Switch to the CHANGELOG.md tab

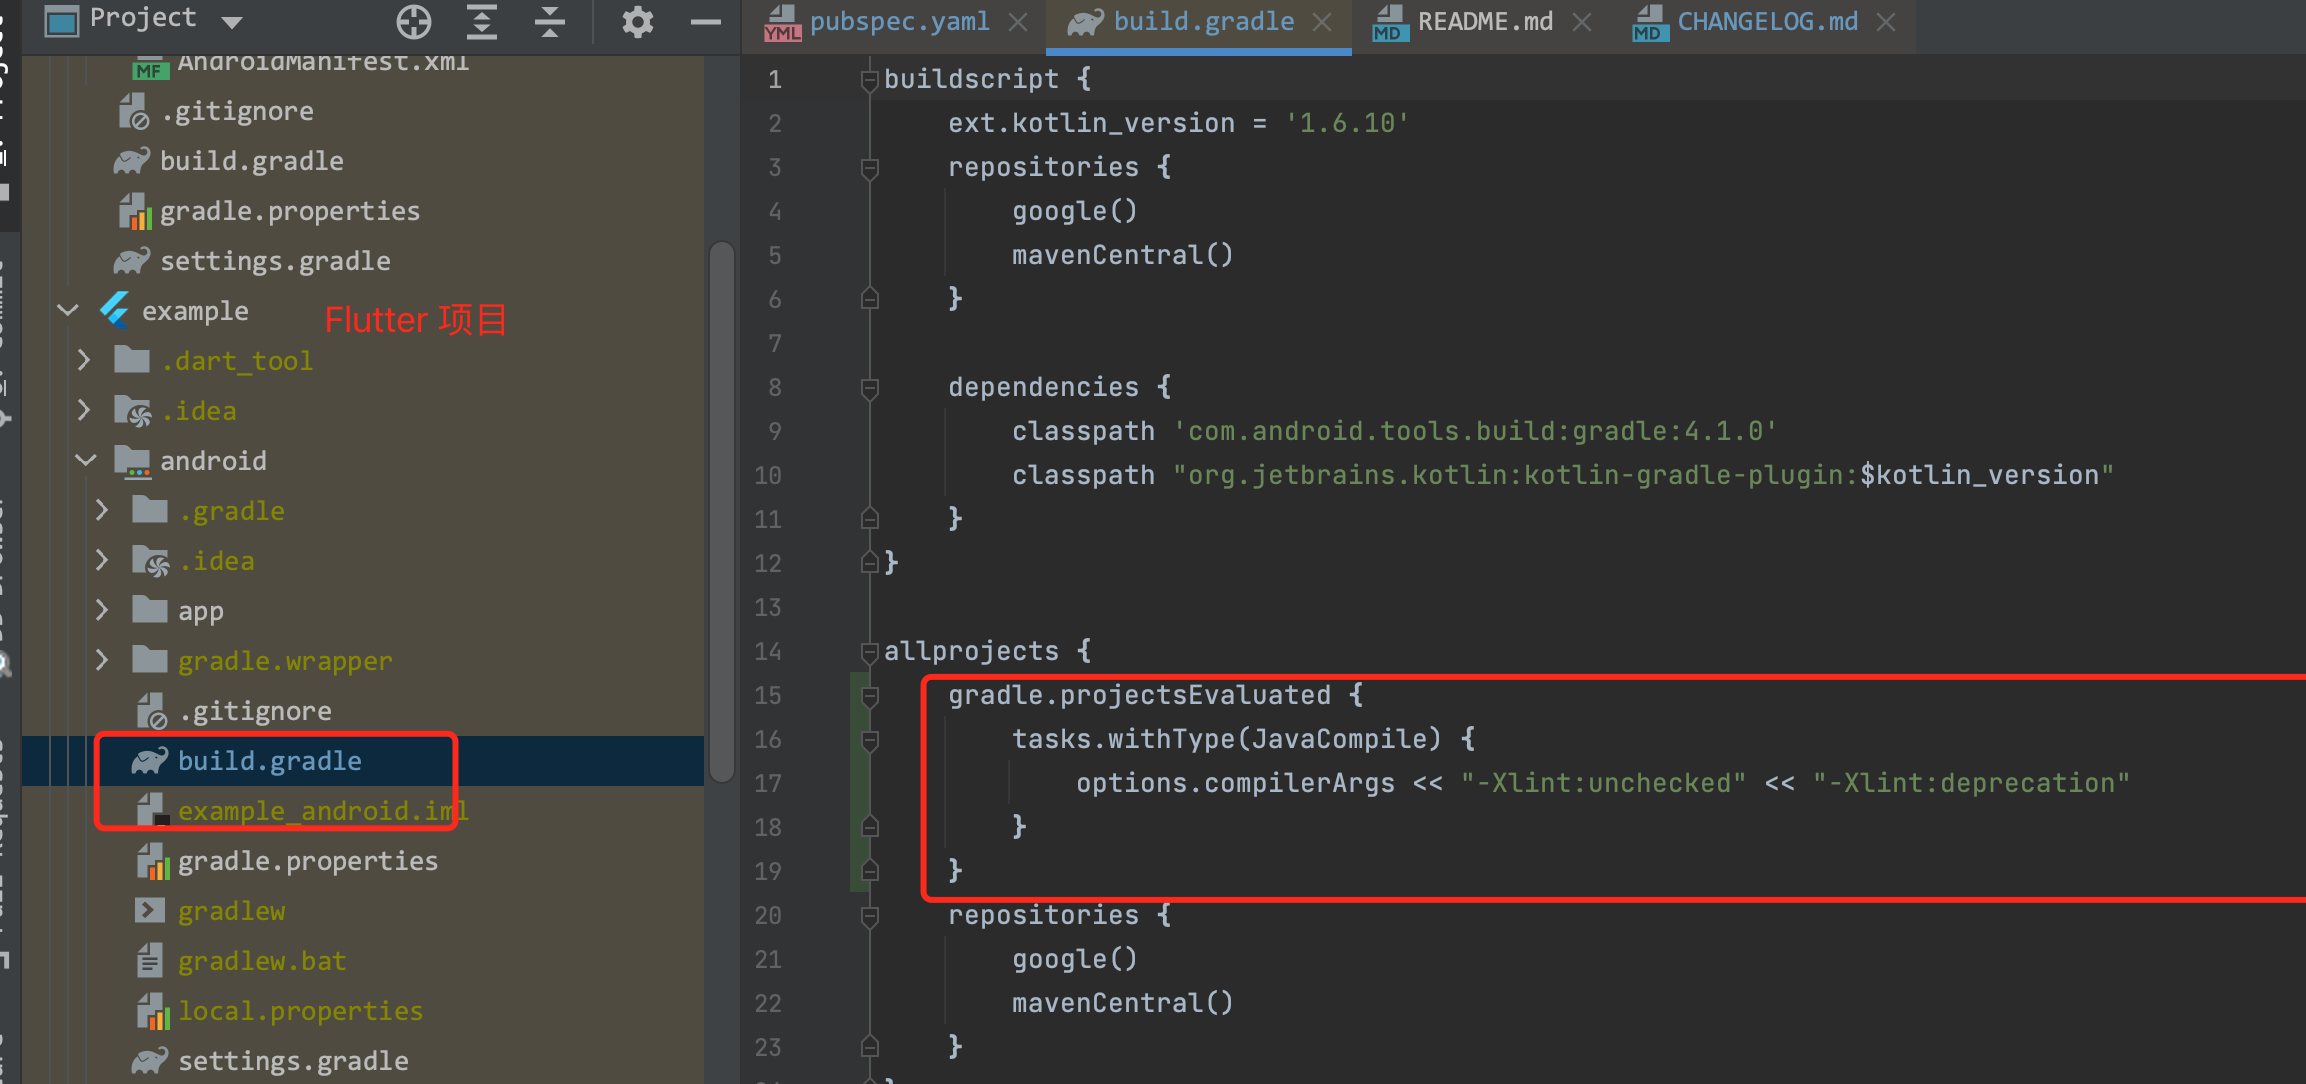(x=1768, y=20)
